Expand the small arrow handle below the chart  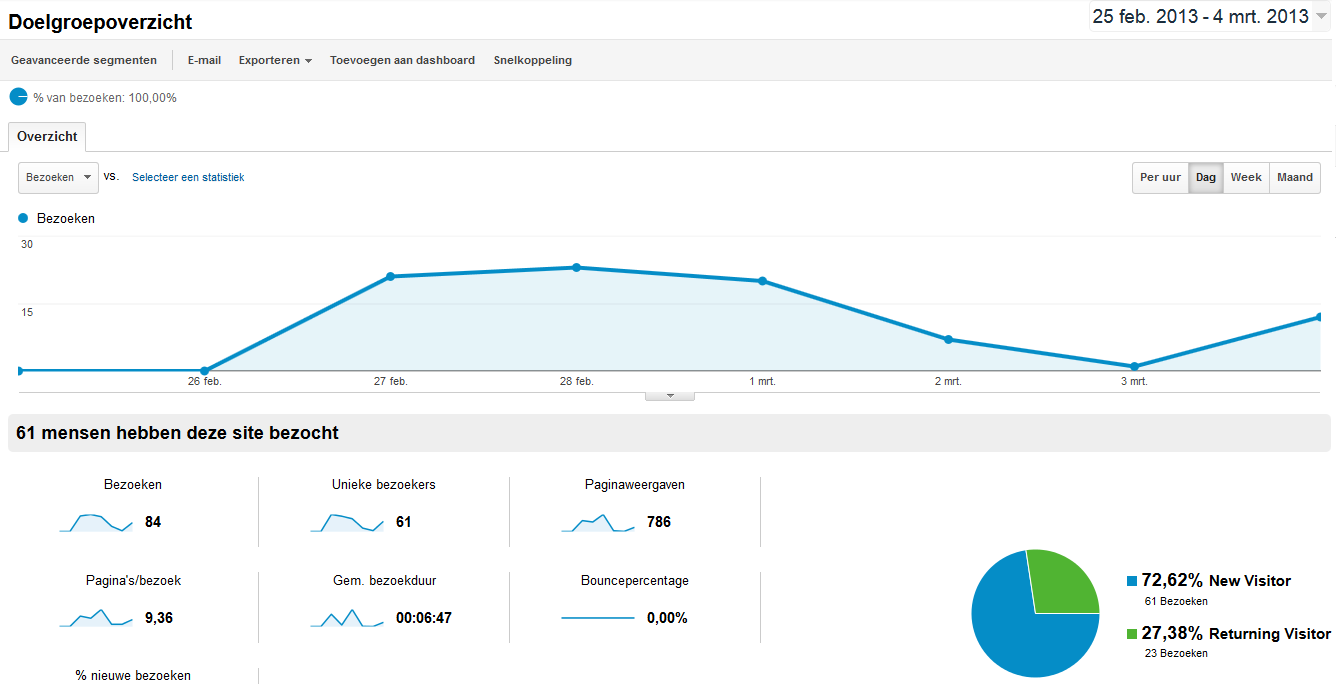(670, 396)
